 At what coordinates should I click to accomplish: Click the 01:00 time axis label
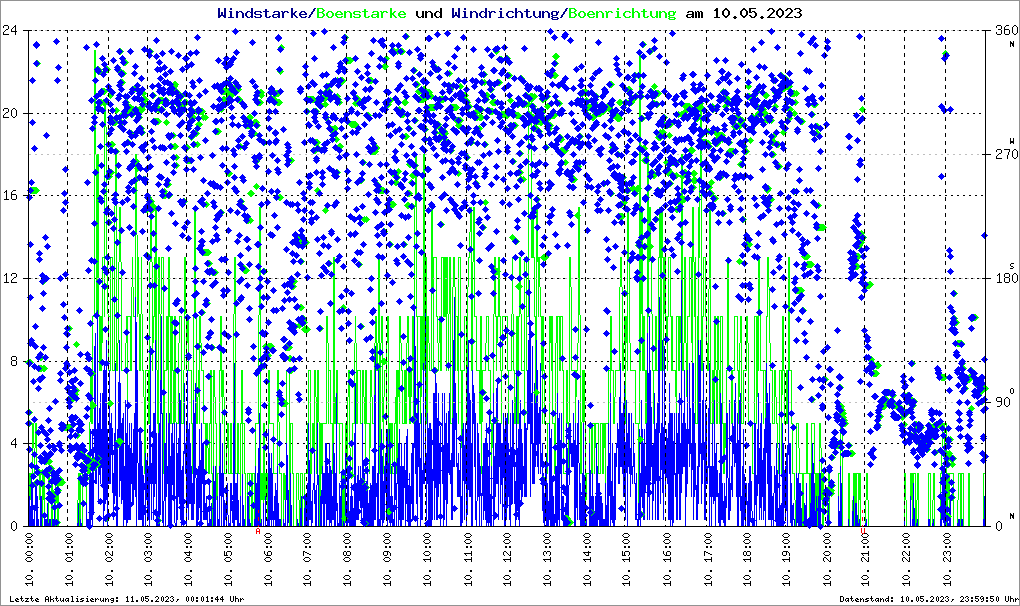pos(68,559)
